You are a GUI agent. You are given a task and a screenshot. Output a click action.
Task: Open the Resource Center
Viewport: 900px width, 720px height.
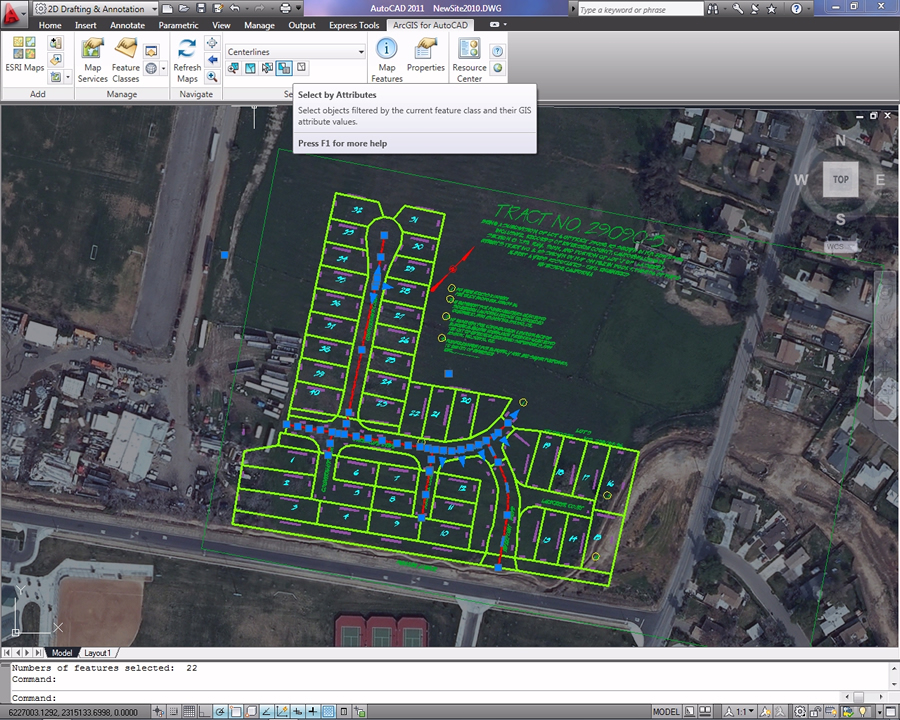point(469,60)
